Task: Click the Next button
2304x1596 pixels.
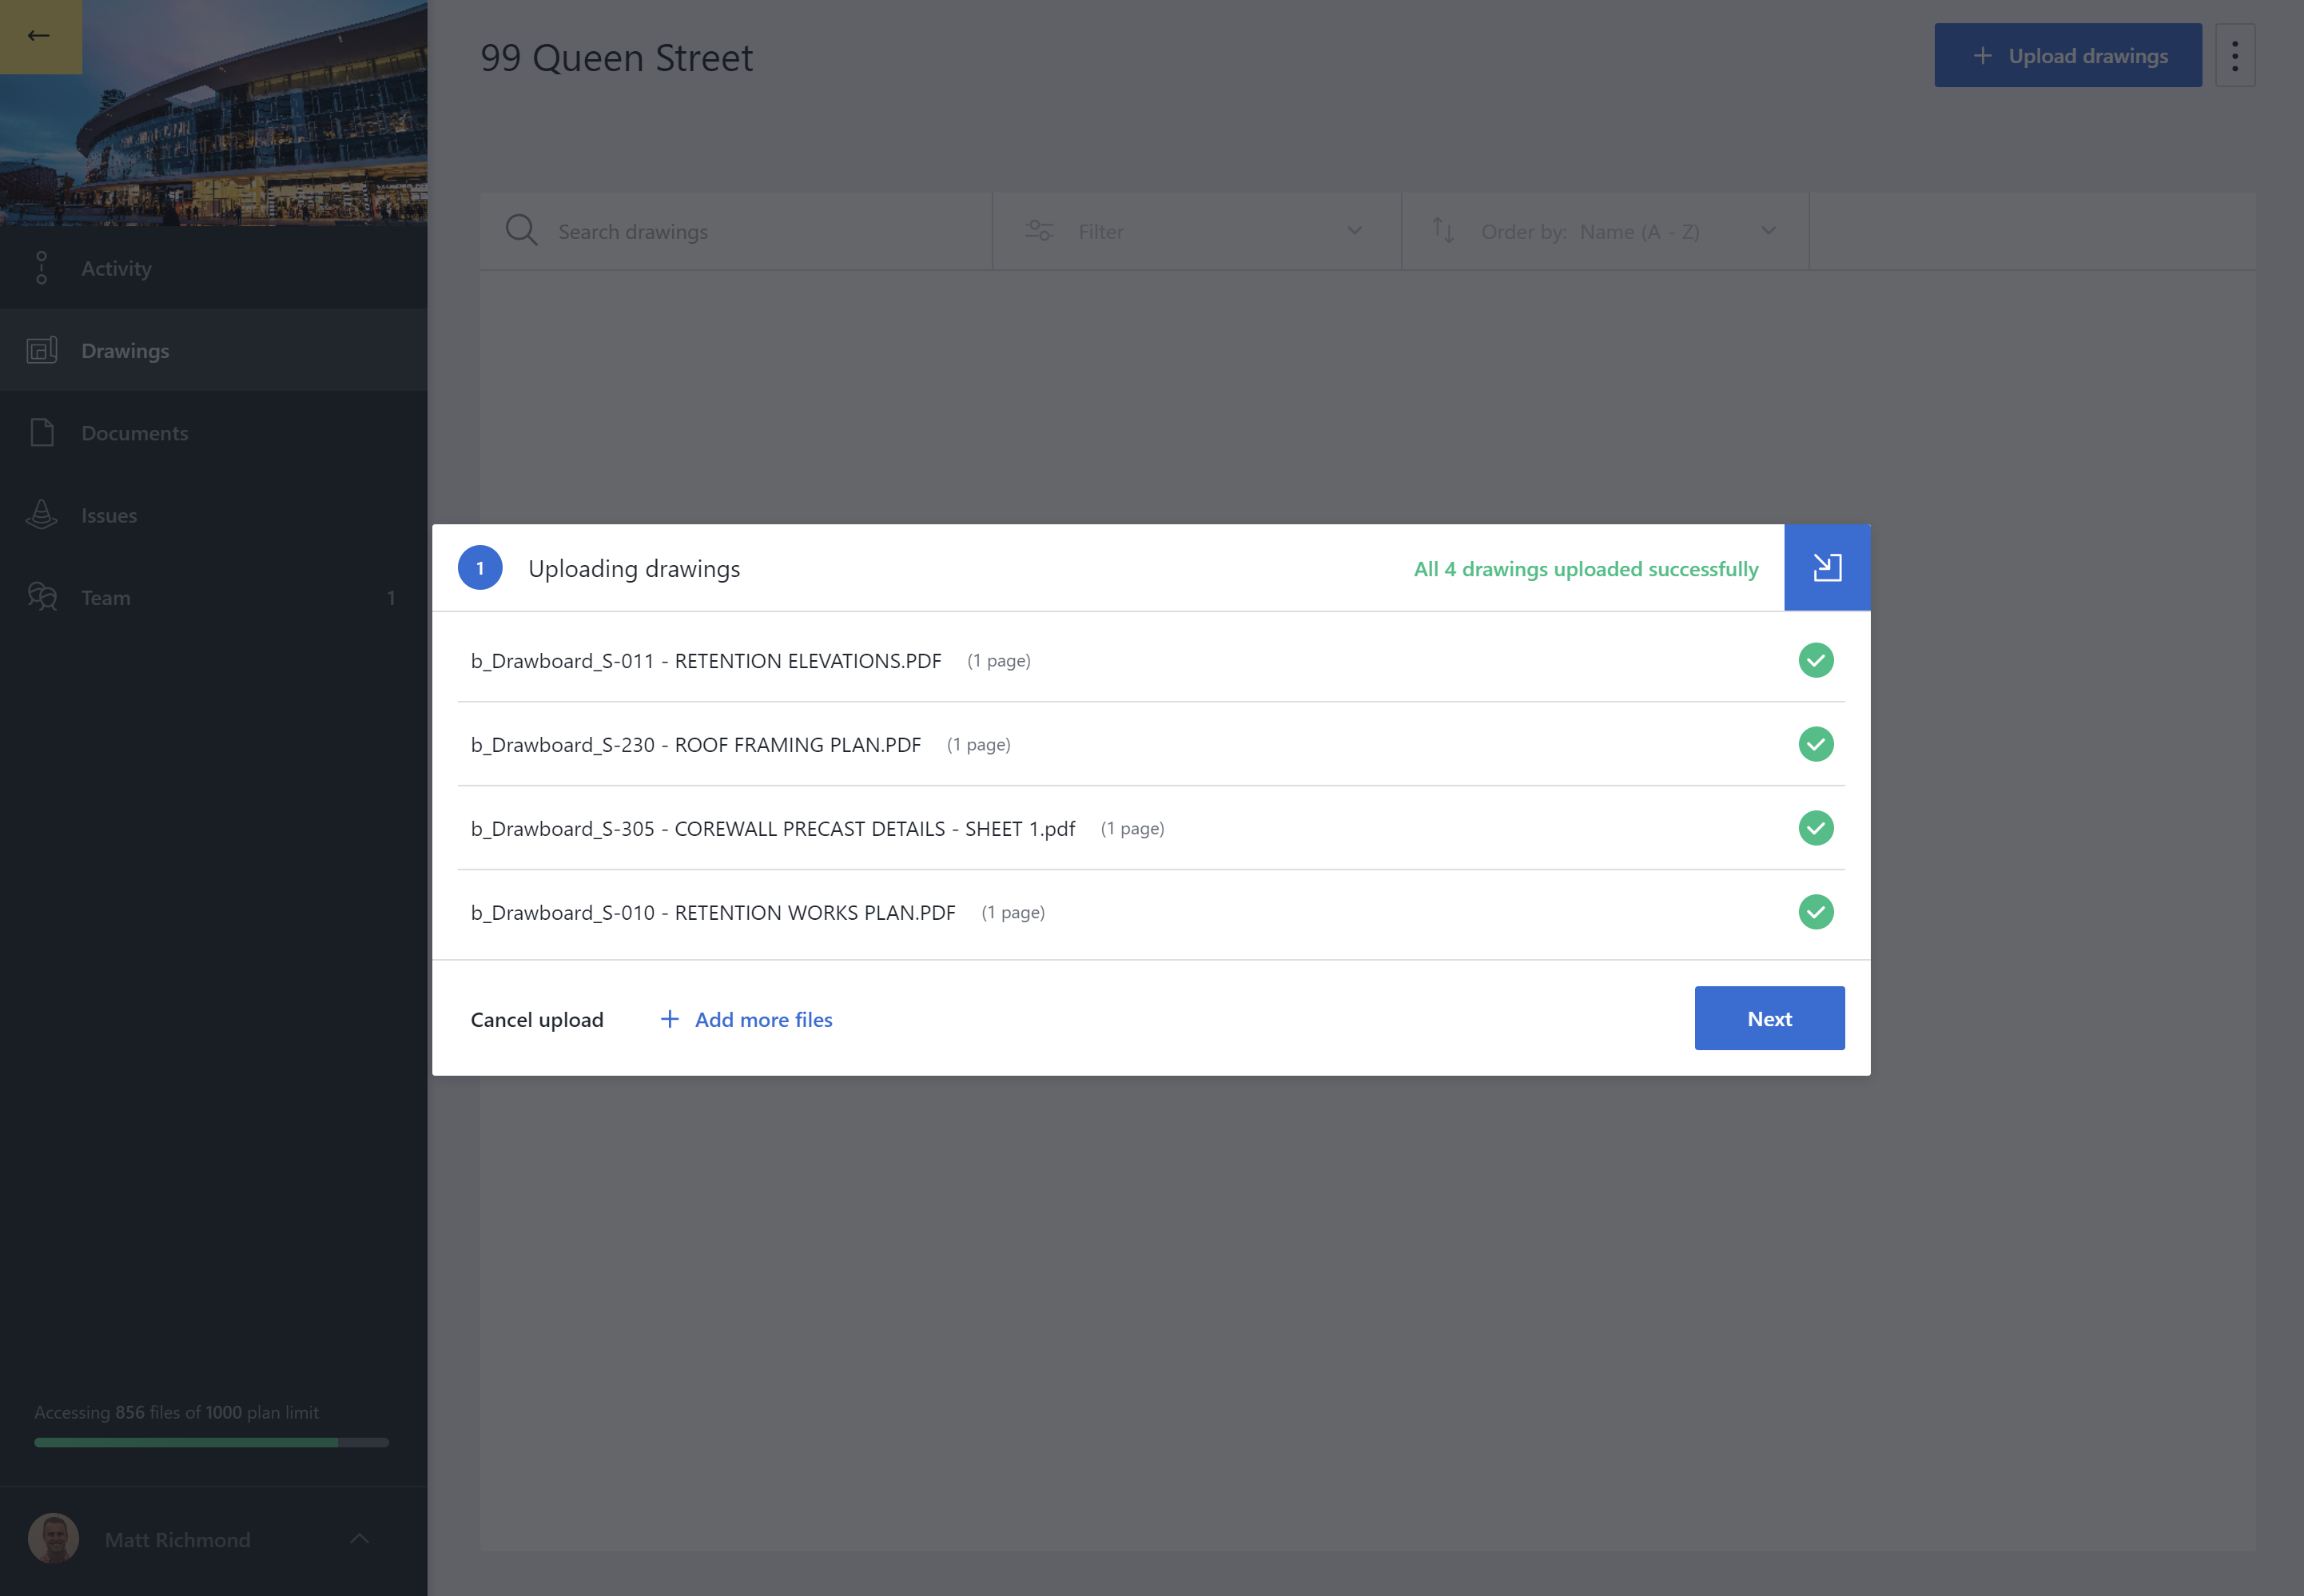Action: 1769,1018
